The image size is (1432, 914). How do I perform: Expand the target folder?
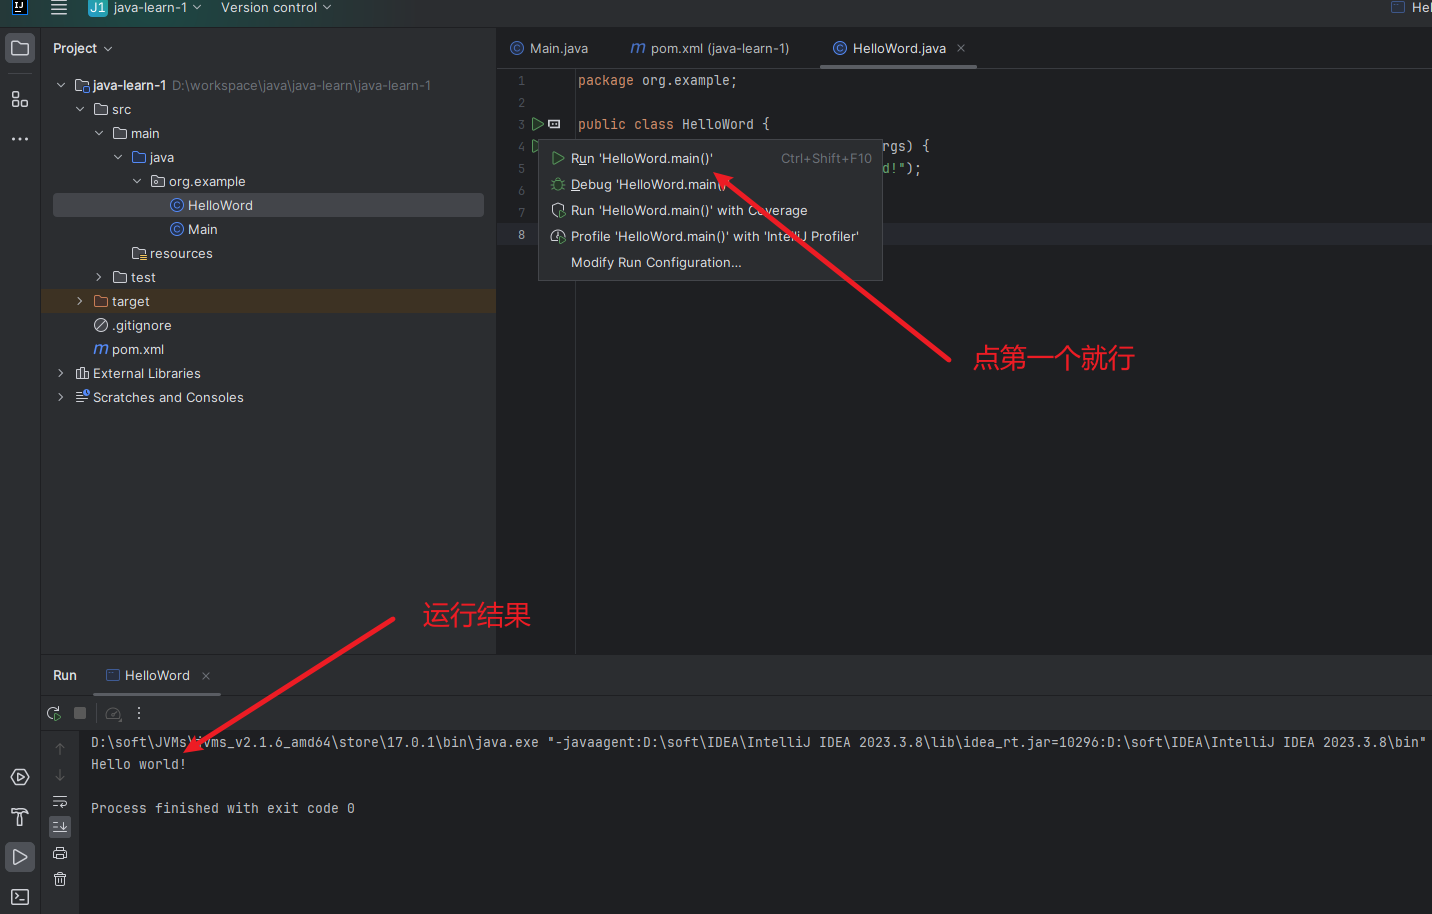[80, 301]
